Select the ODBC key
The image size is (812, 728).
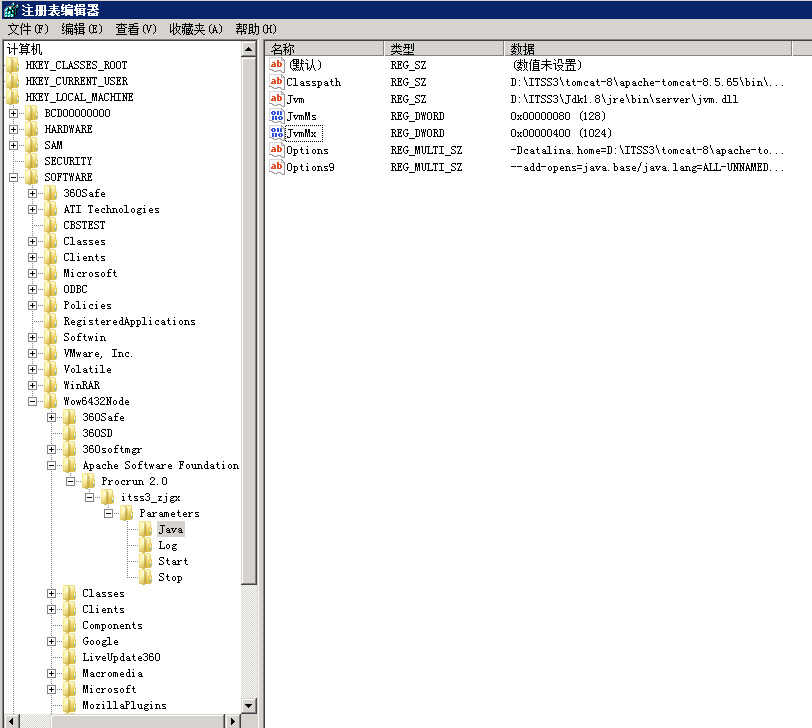click(75, 289)
